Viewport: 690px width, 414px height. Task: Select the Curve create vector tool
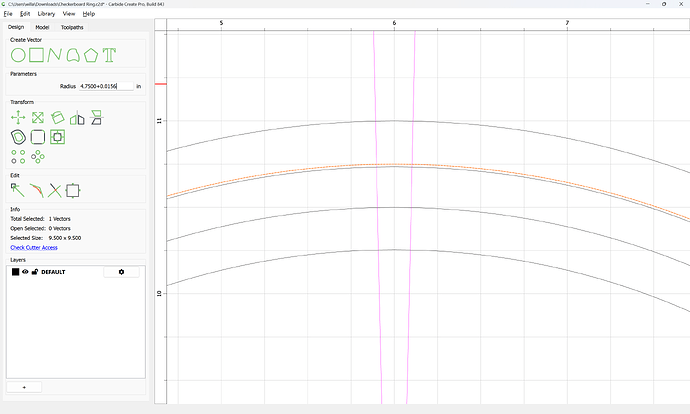point(73,55)
